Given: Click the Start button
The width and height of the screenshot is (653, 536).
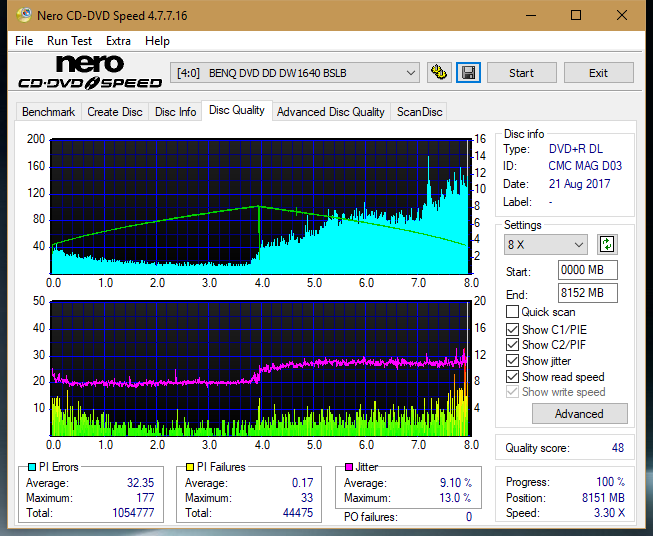Looking at the screenshot, I should [x=521, y=73].
